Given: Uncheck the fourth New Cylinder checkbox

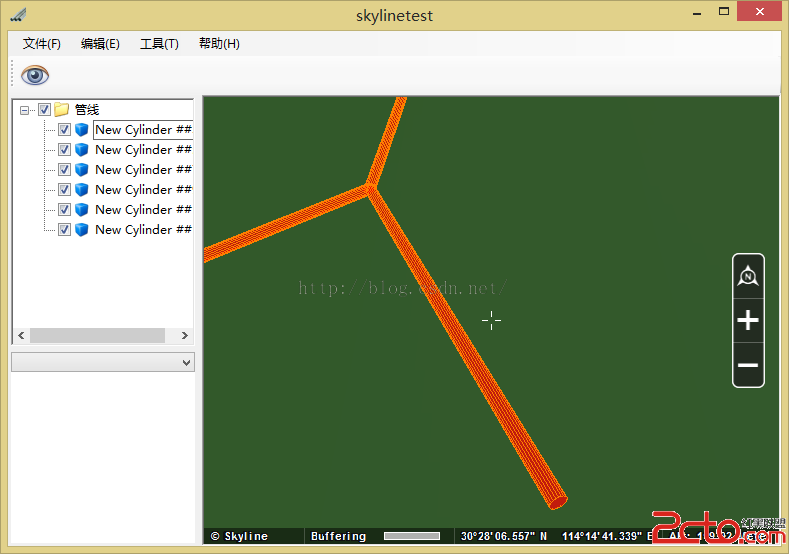Looking at the screenshot, I should [x=64, y=190].
